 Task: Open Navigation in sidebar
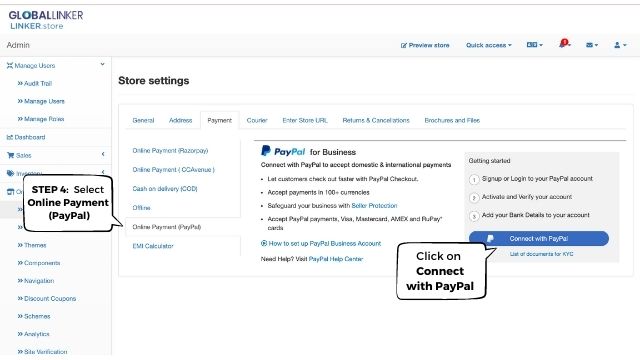pos(36,281)
